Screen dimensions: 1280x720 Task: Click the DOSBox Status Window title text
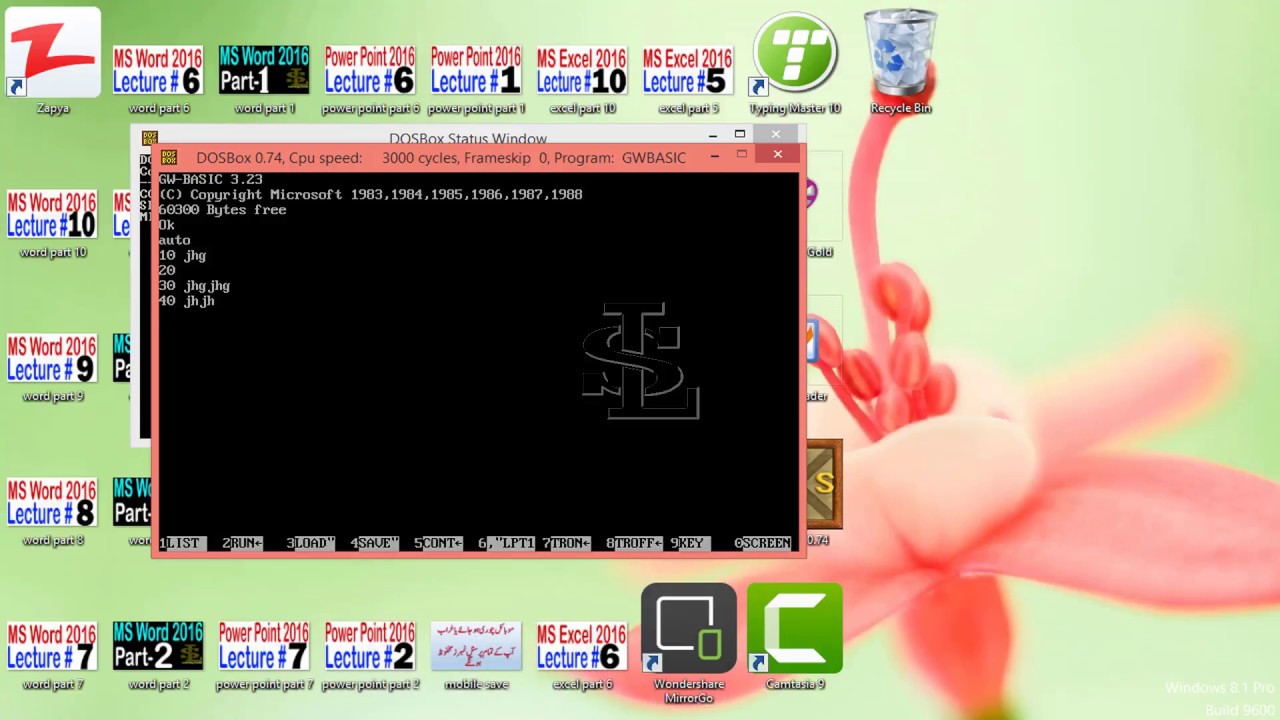pos(468,139)
